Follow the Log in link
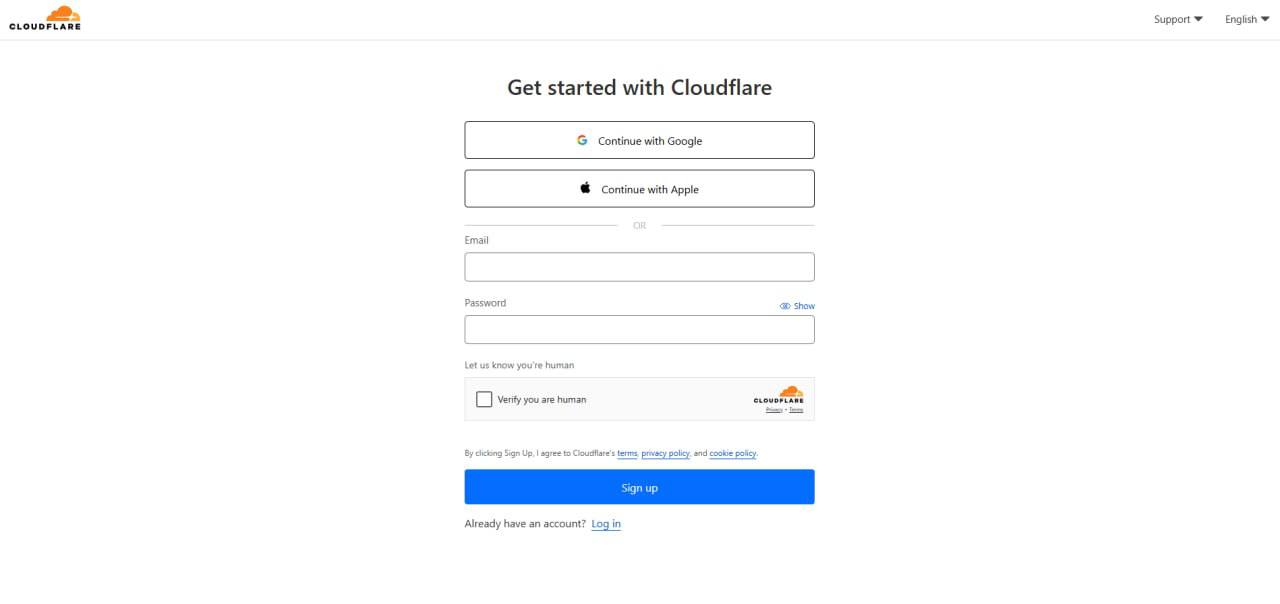This screenshot has width=1280, height=604. (606, 524)
